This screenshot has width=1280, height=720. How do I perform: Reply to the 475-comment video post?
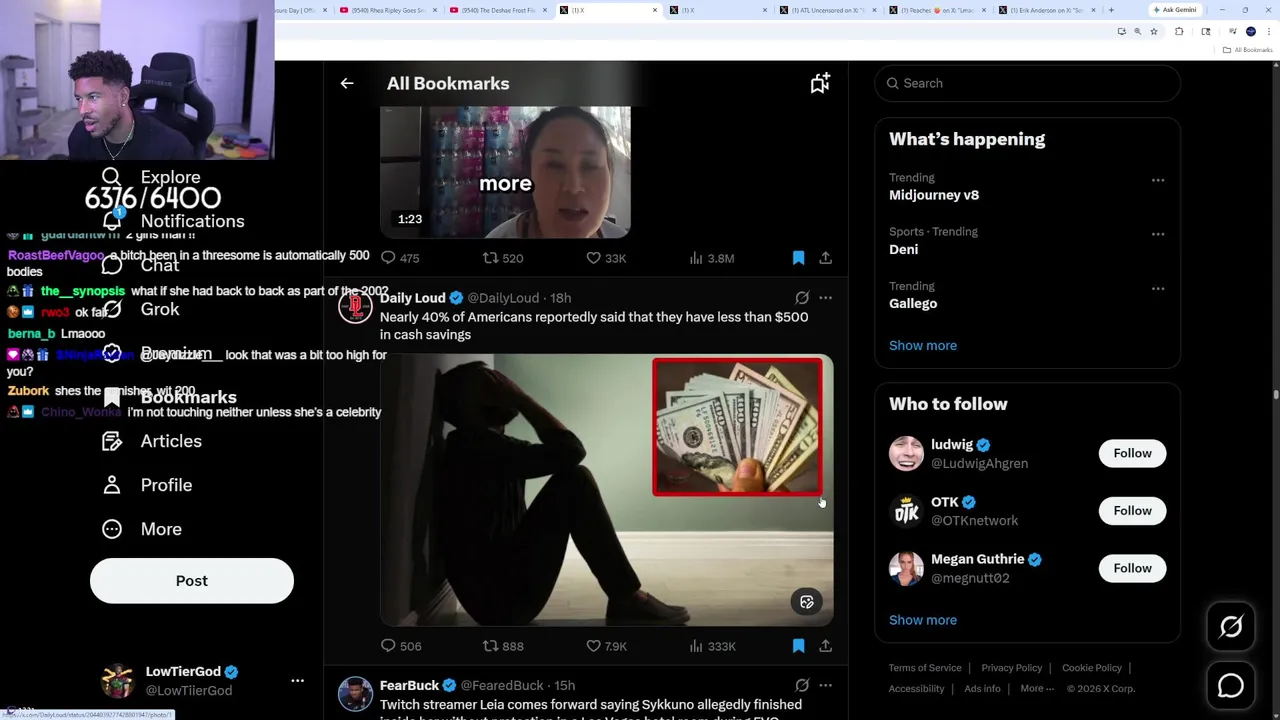coord(400,258)
